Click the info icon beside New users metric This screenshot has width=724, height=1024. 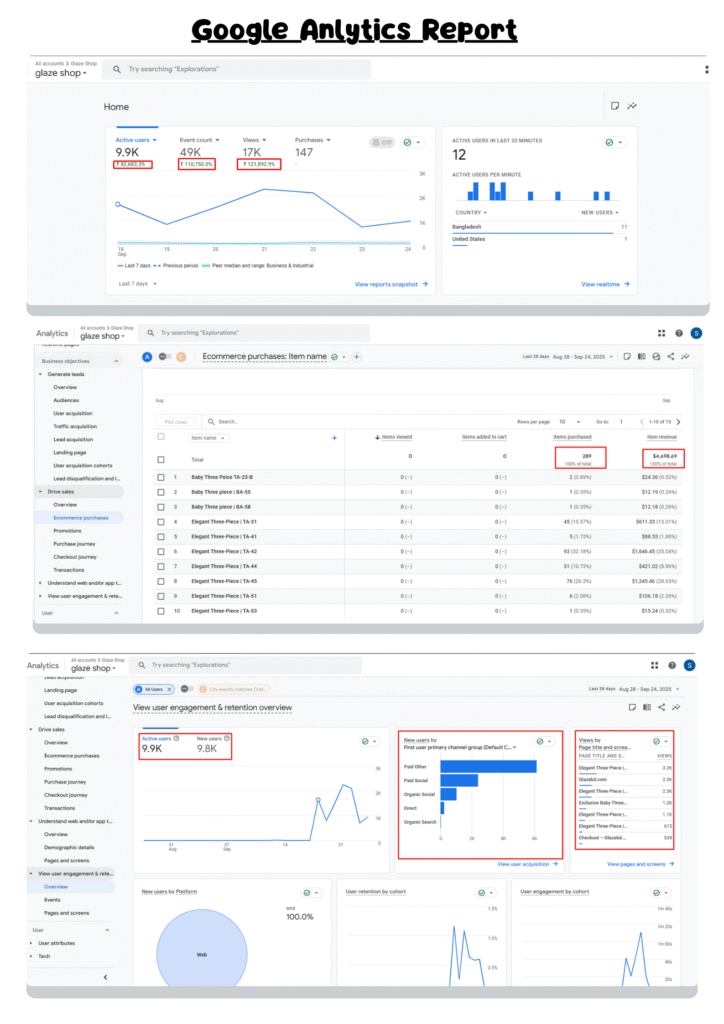pos(228,738)
